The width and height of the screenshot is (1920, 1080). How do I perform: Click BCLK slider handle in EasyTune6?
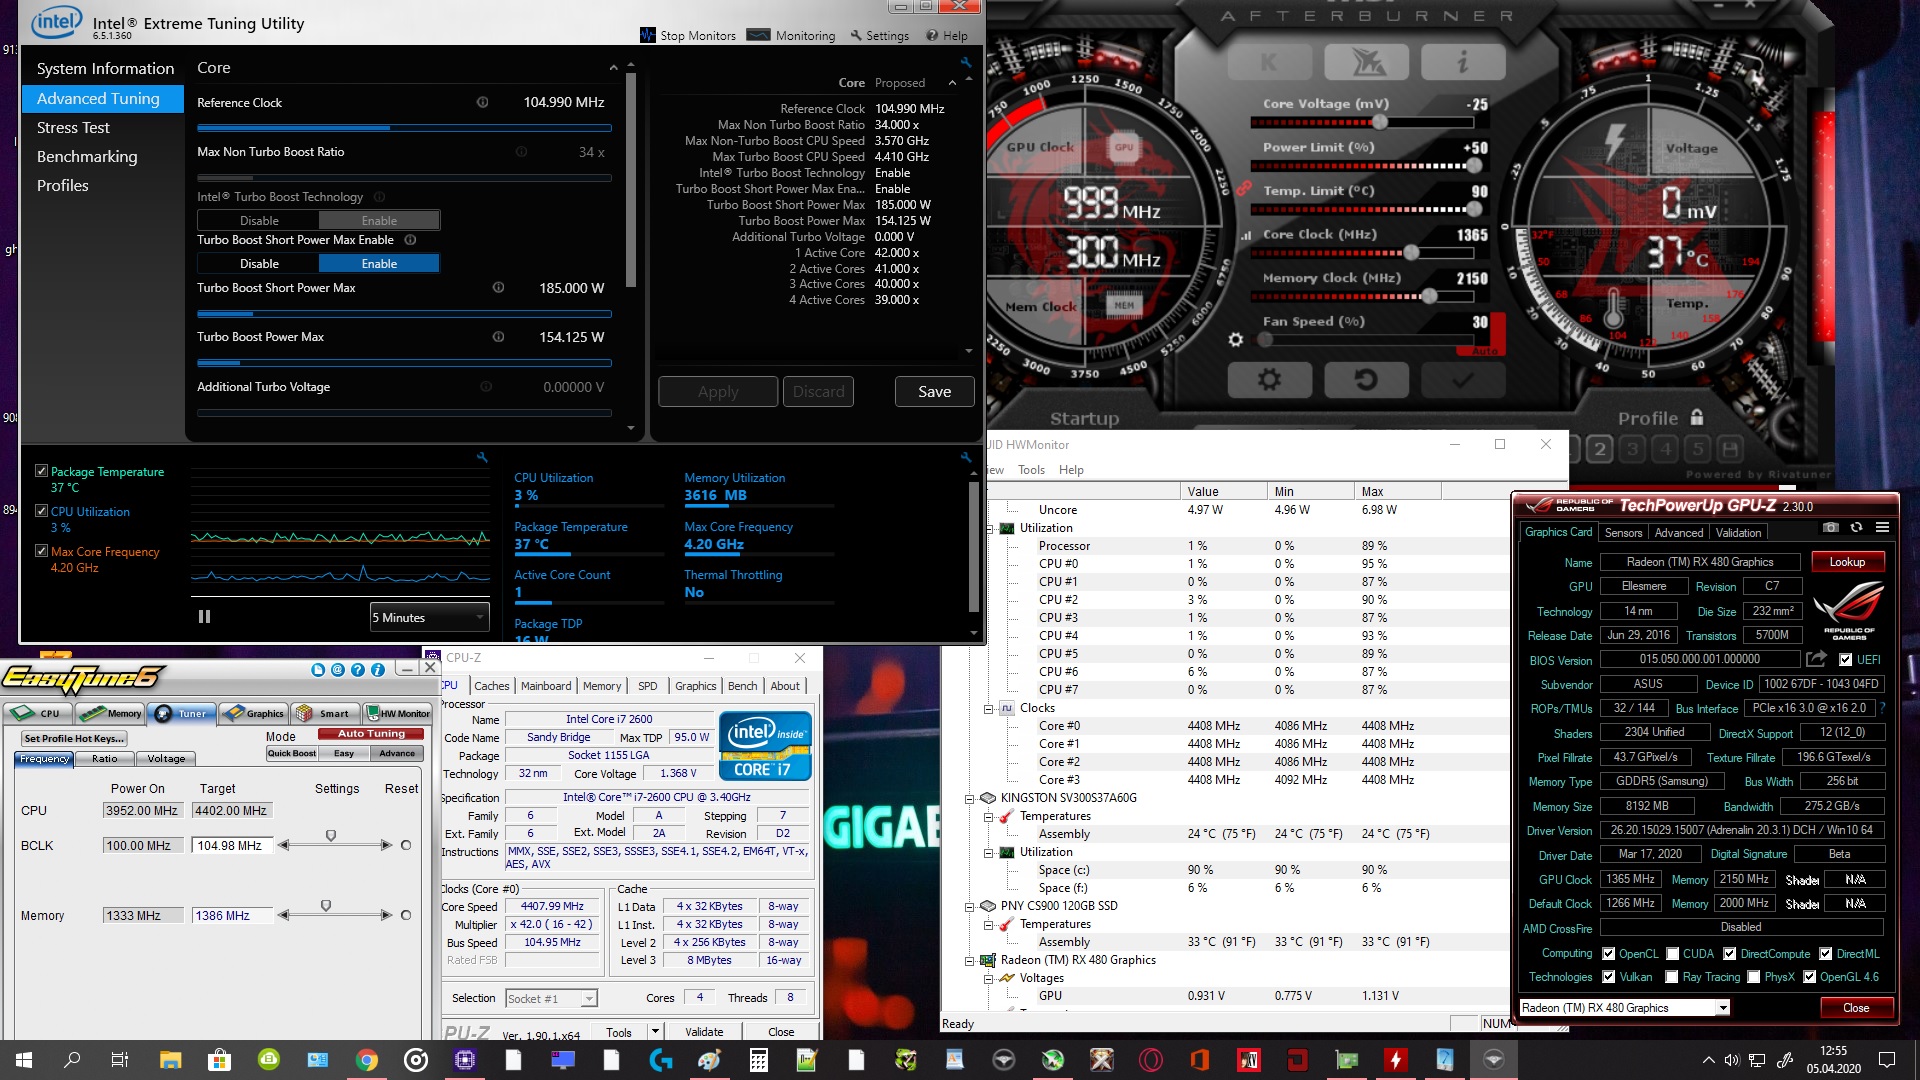coord(331,835)
